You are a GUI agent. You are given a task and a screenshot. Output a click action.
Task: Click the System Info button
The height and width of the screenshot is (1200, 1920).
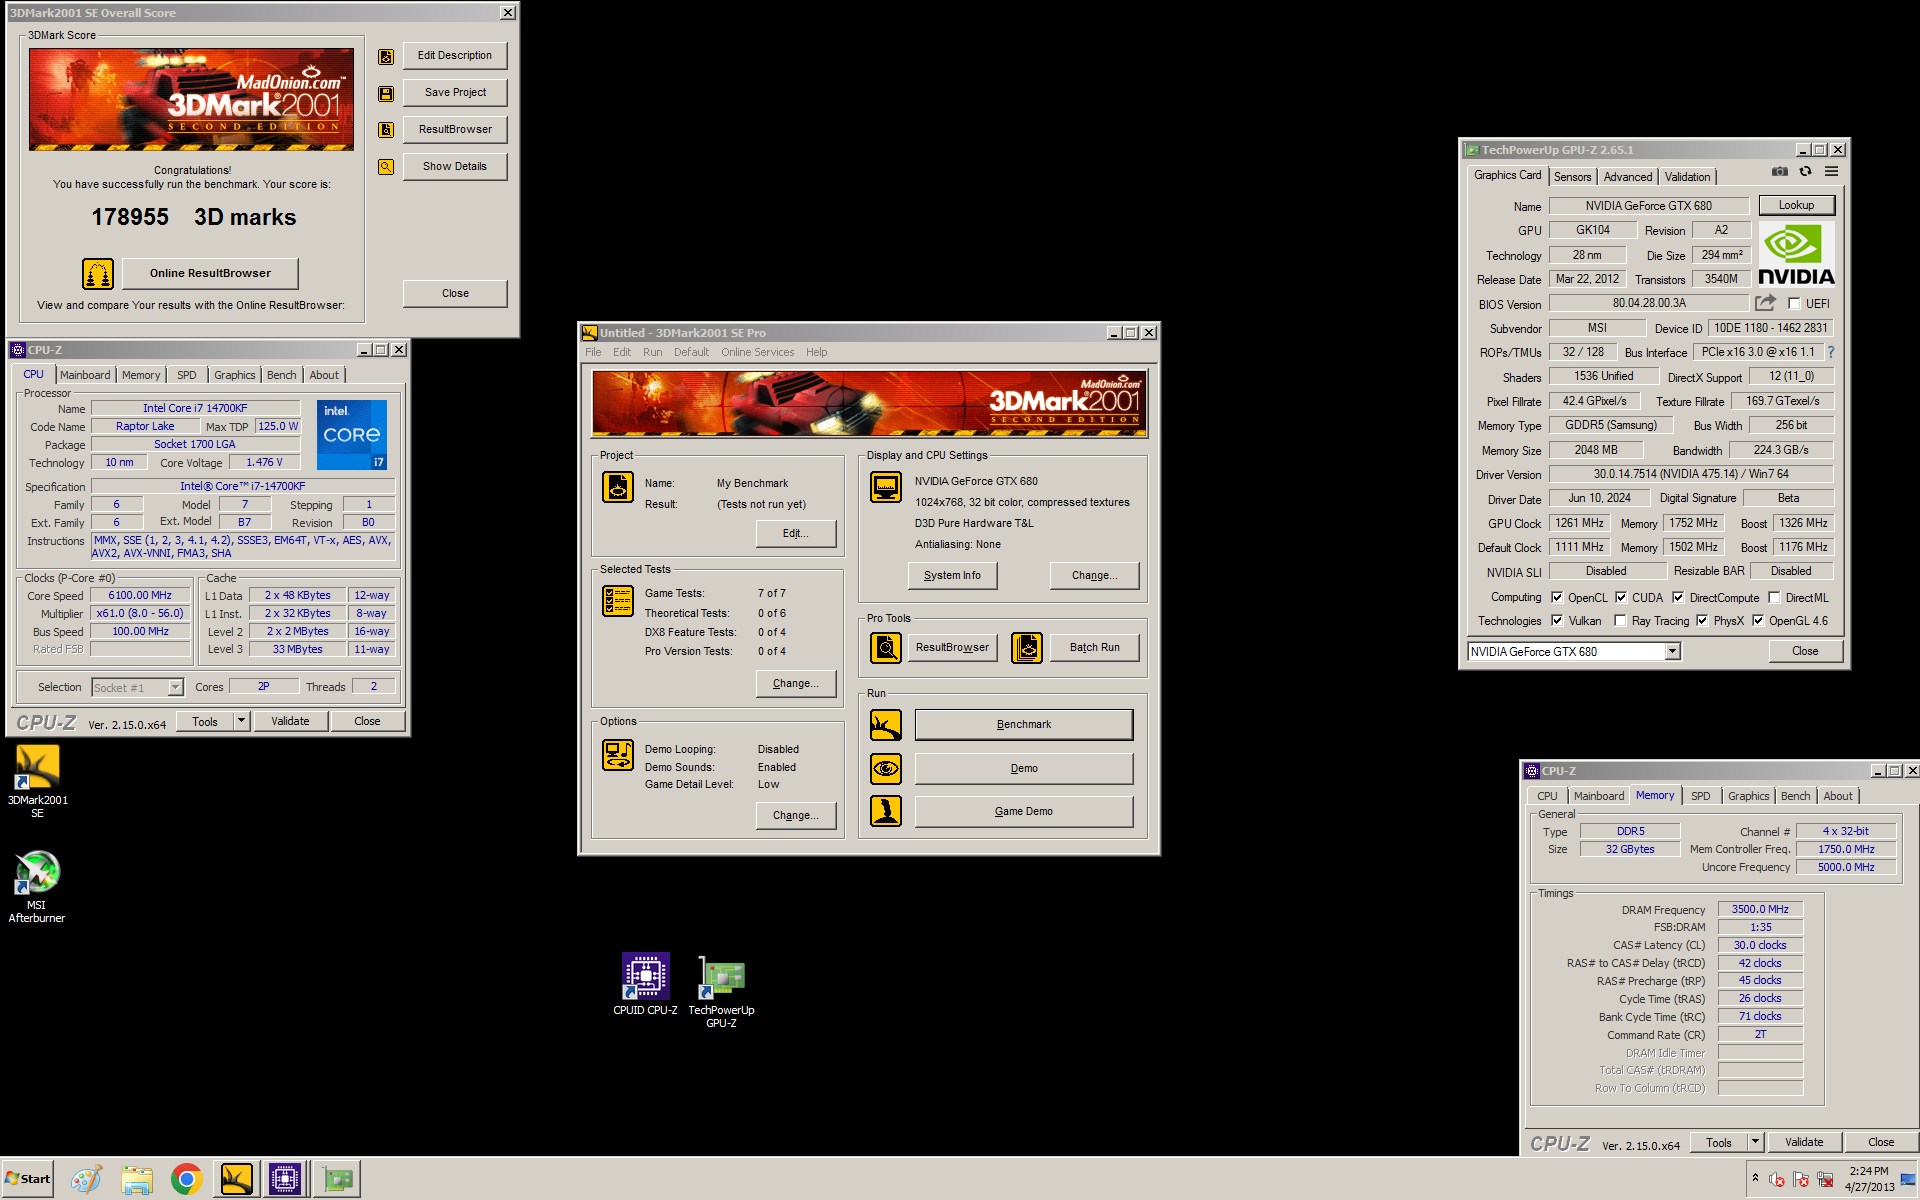tap(952, 576)
